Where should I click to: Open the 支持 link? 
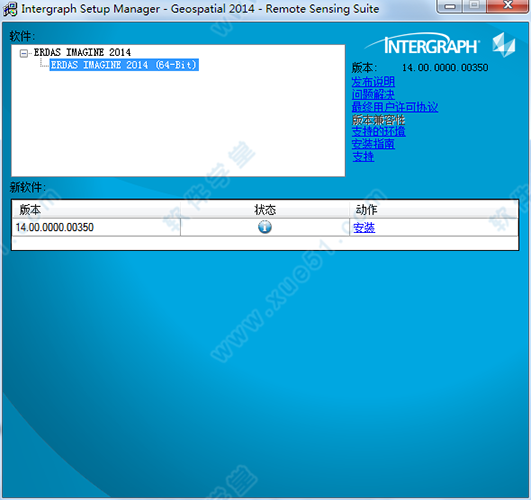point(363,157)
